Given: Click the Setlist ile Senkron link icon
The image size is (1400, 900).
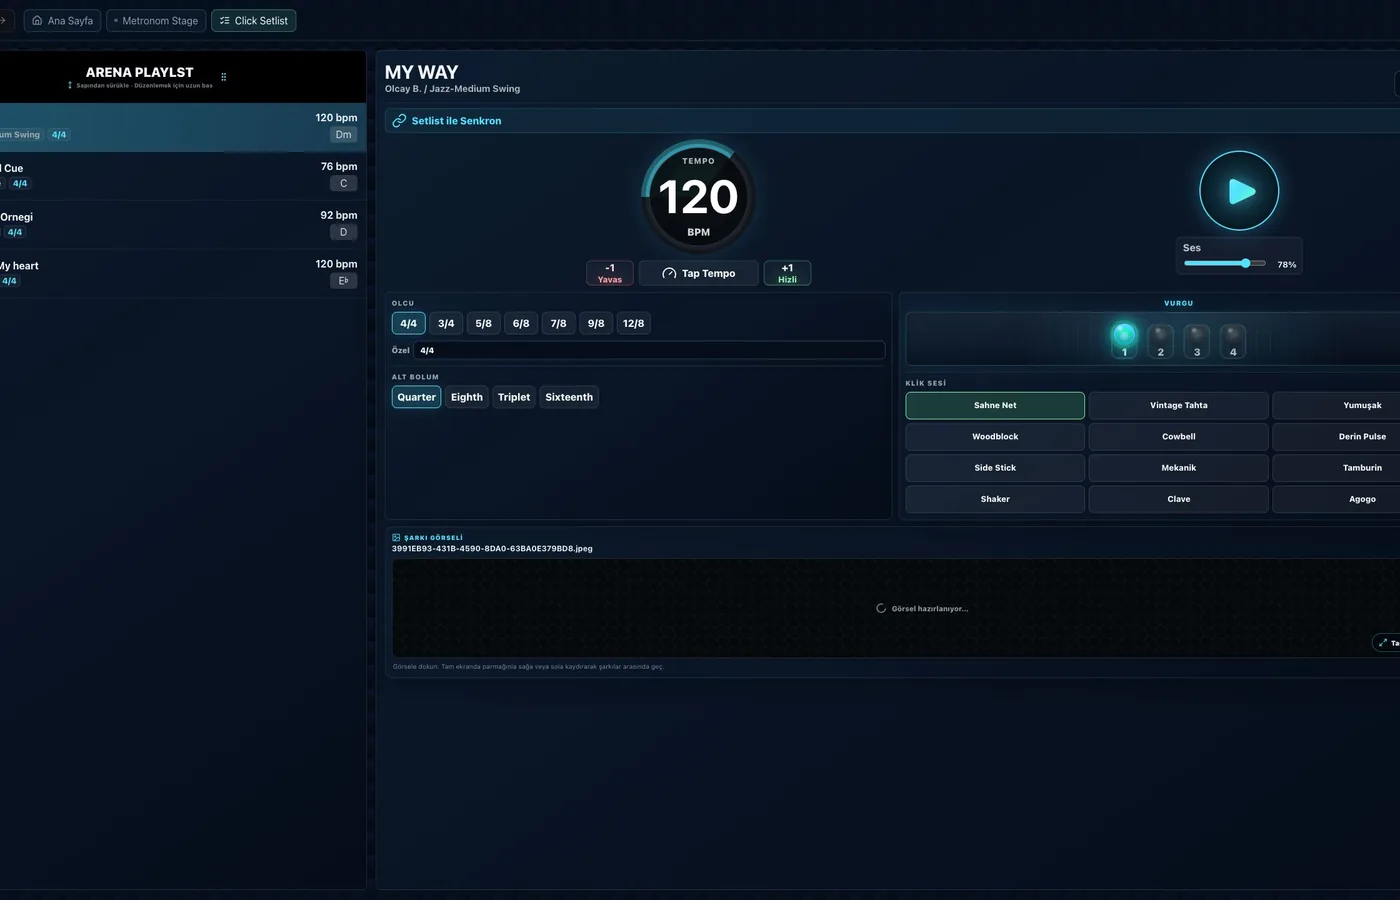Looking at the screenshot, I should 399,121.
